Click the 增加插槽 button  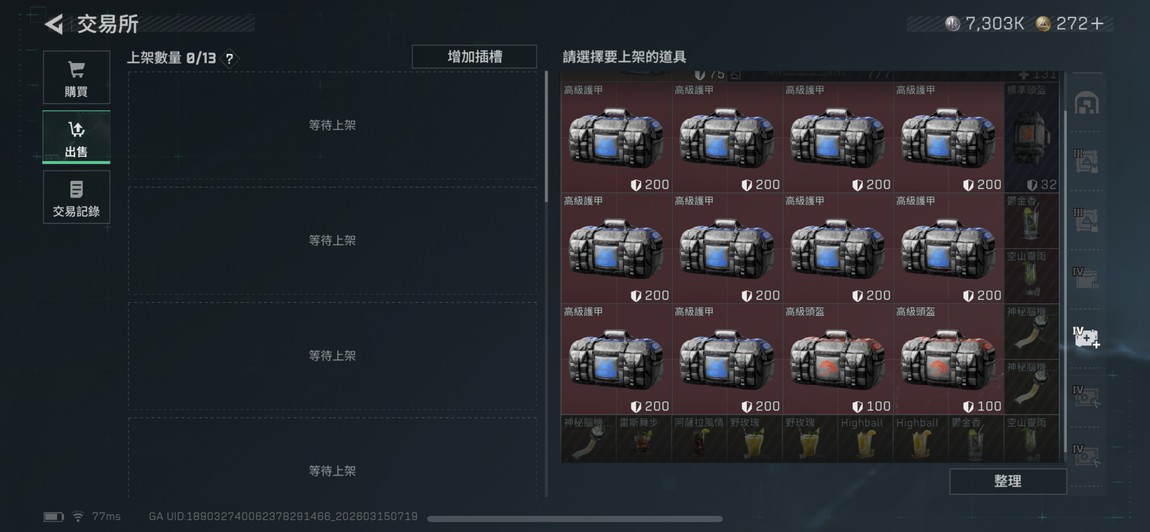475,57
